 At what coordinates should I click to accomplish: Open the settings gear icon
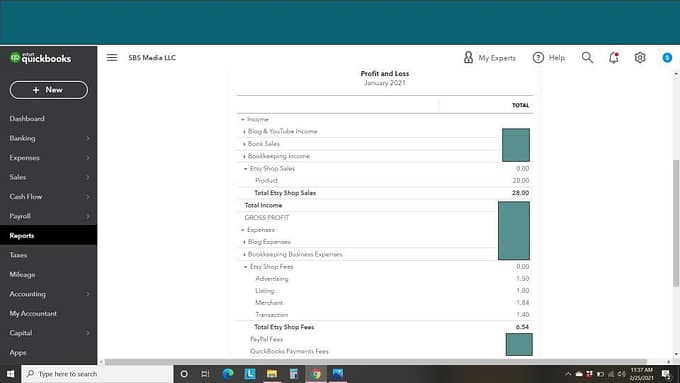click(640, 58)
